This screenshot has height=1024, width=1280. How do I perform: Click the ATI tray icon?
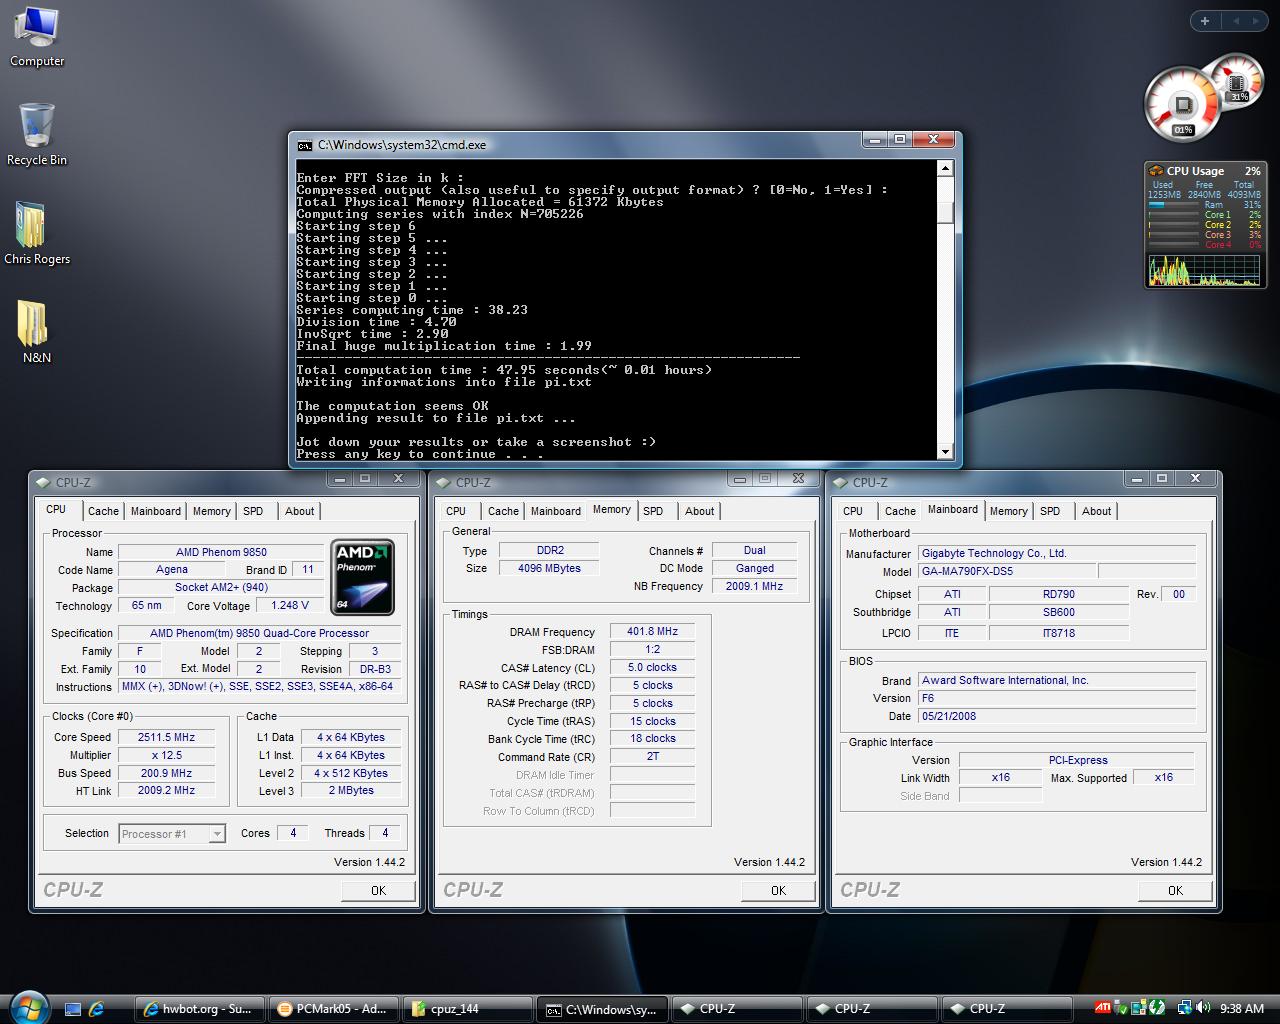point(1102,1008)
